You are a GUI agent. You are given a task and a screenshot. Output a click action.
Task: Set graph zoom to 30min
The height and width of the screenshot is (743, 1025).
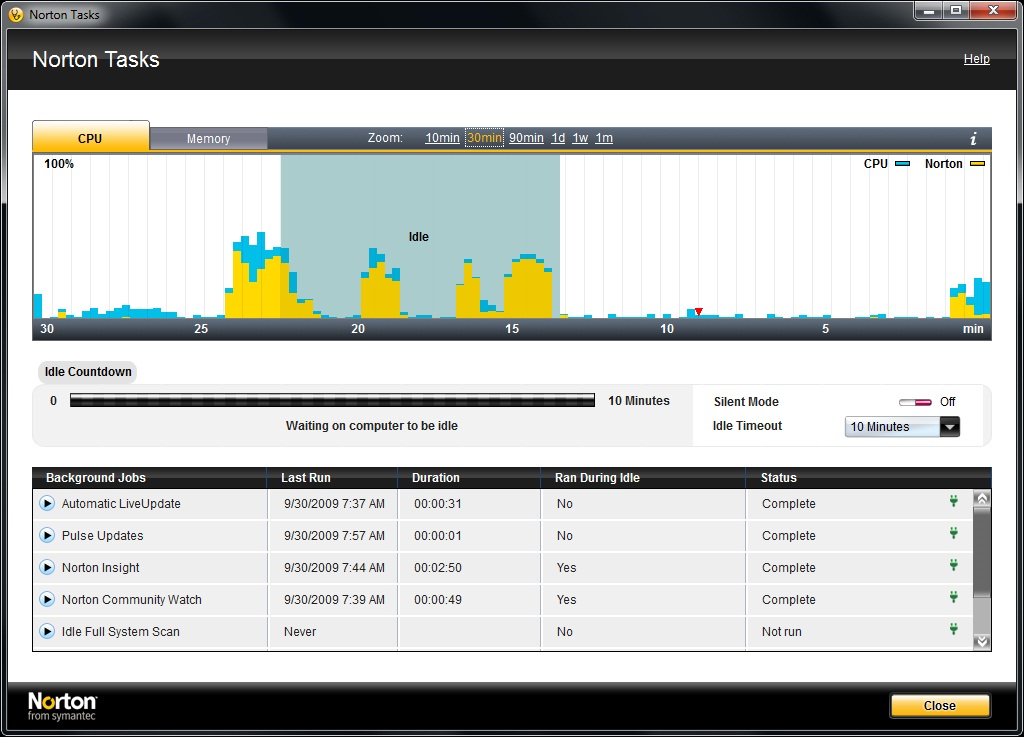484,139
